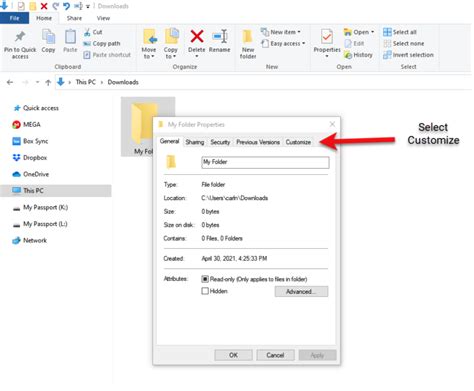Switch to the View ribbon tab

tap(103, 18)
